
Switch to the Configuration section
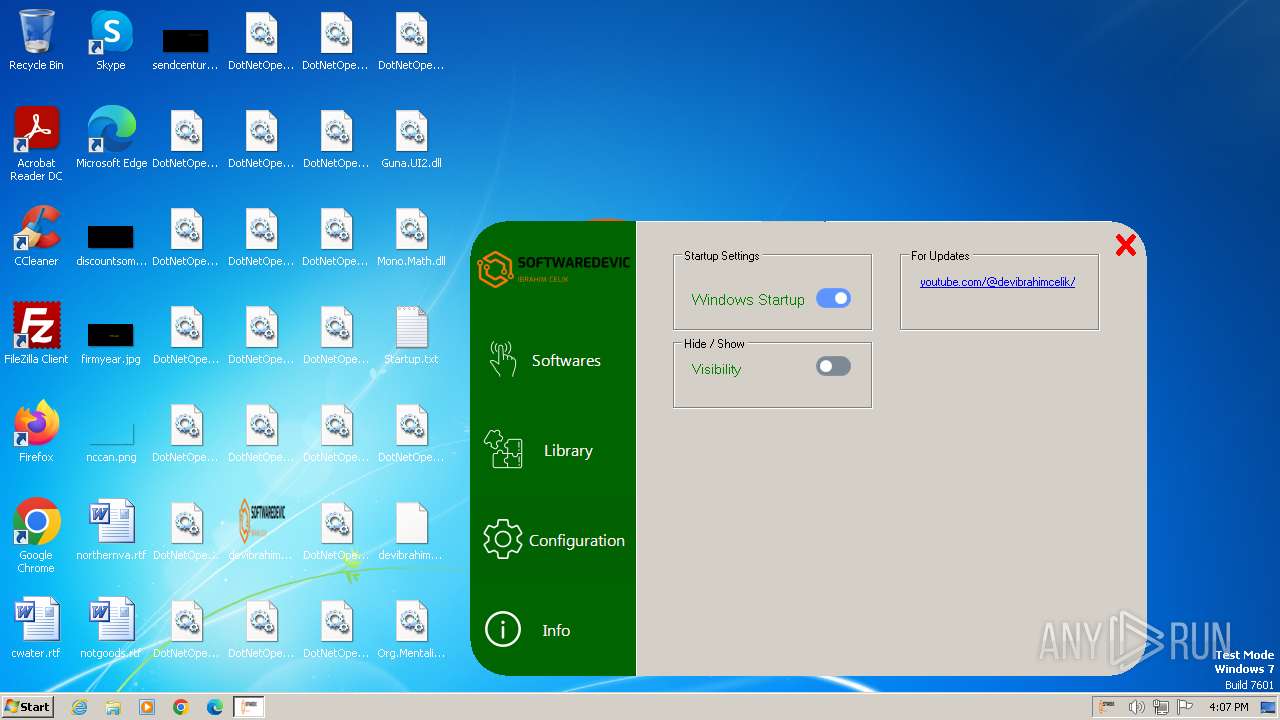click(577, 541)
